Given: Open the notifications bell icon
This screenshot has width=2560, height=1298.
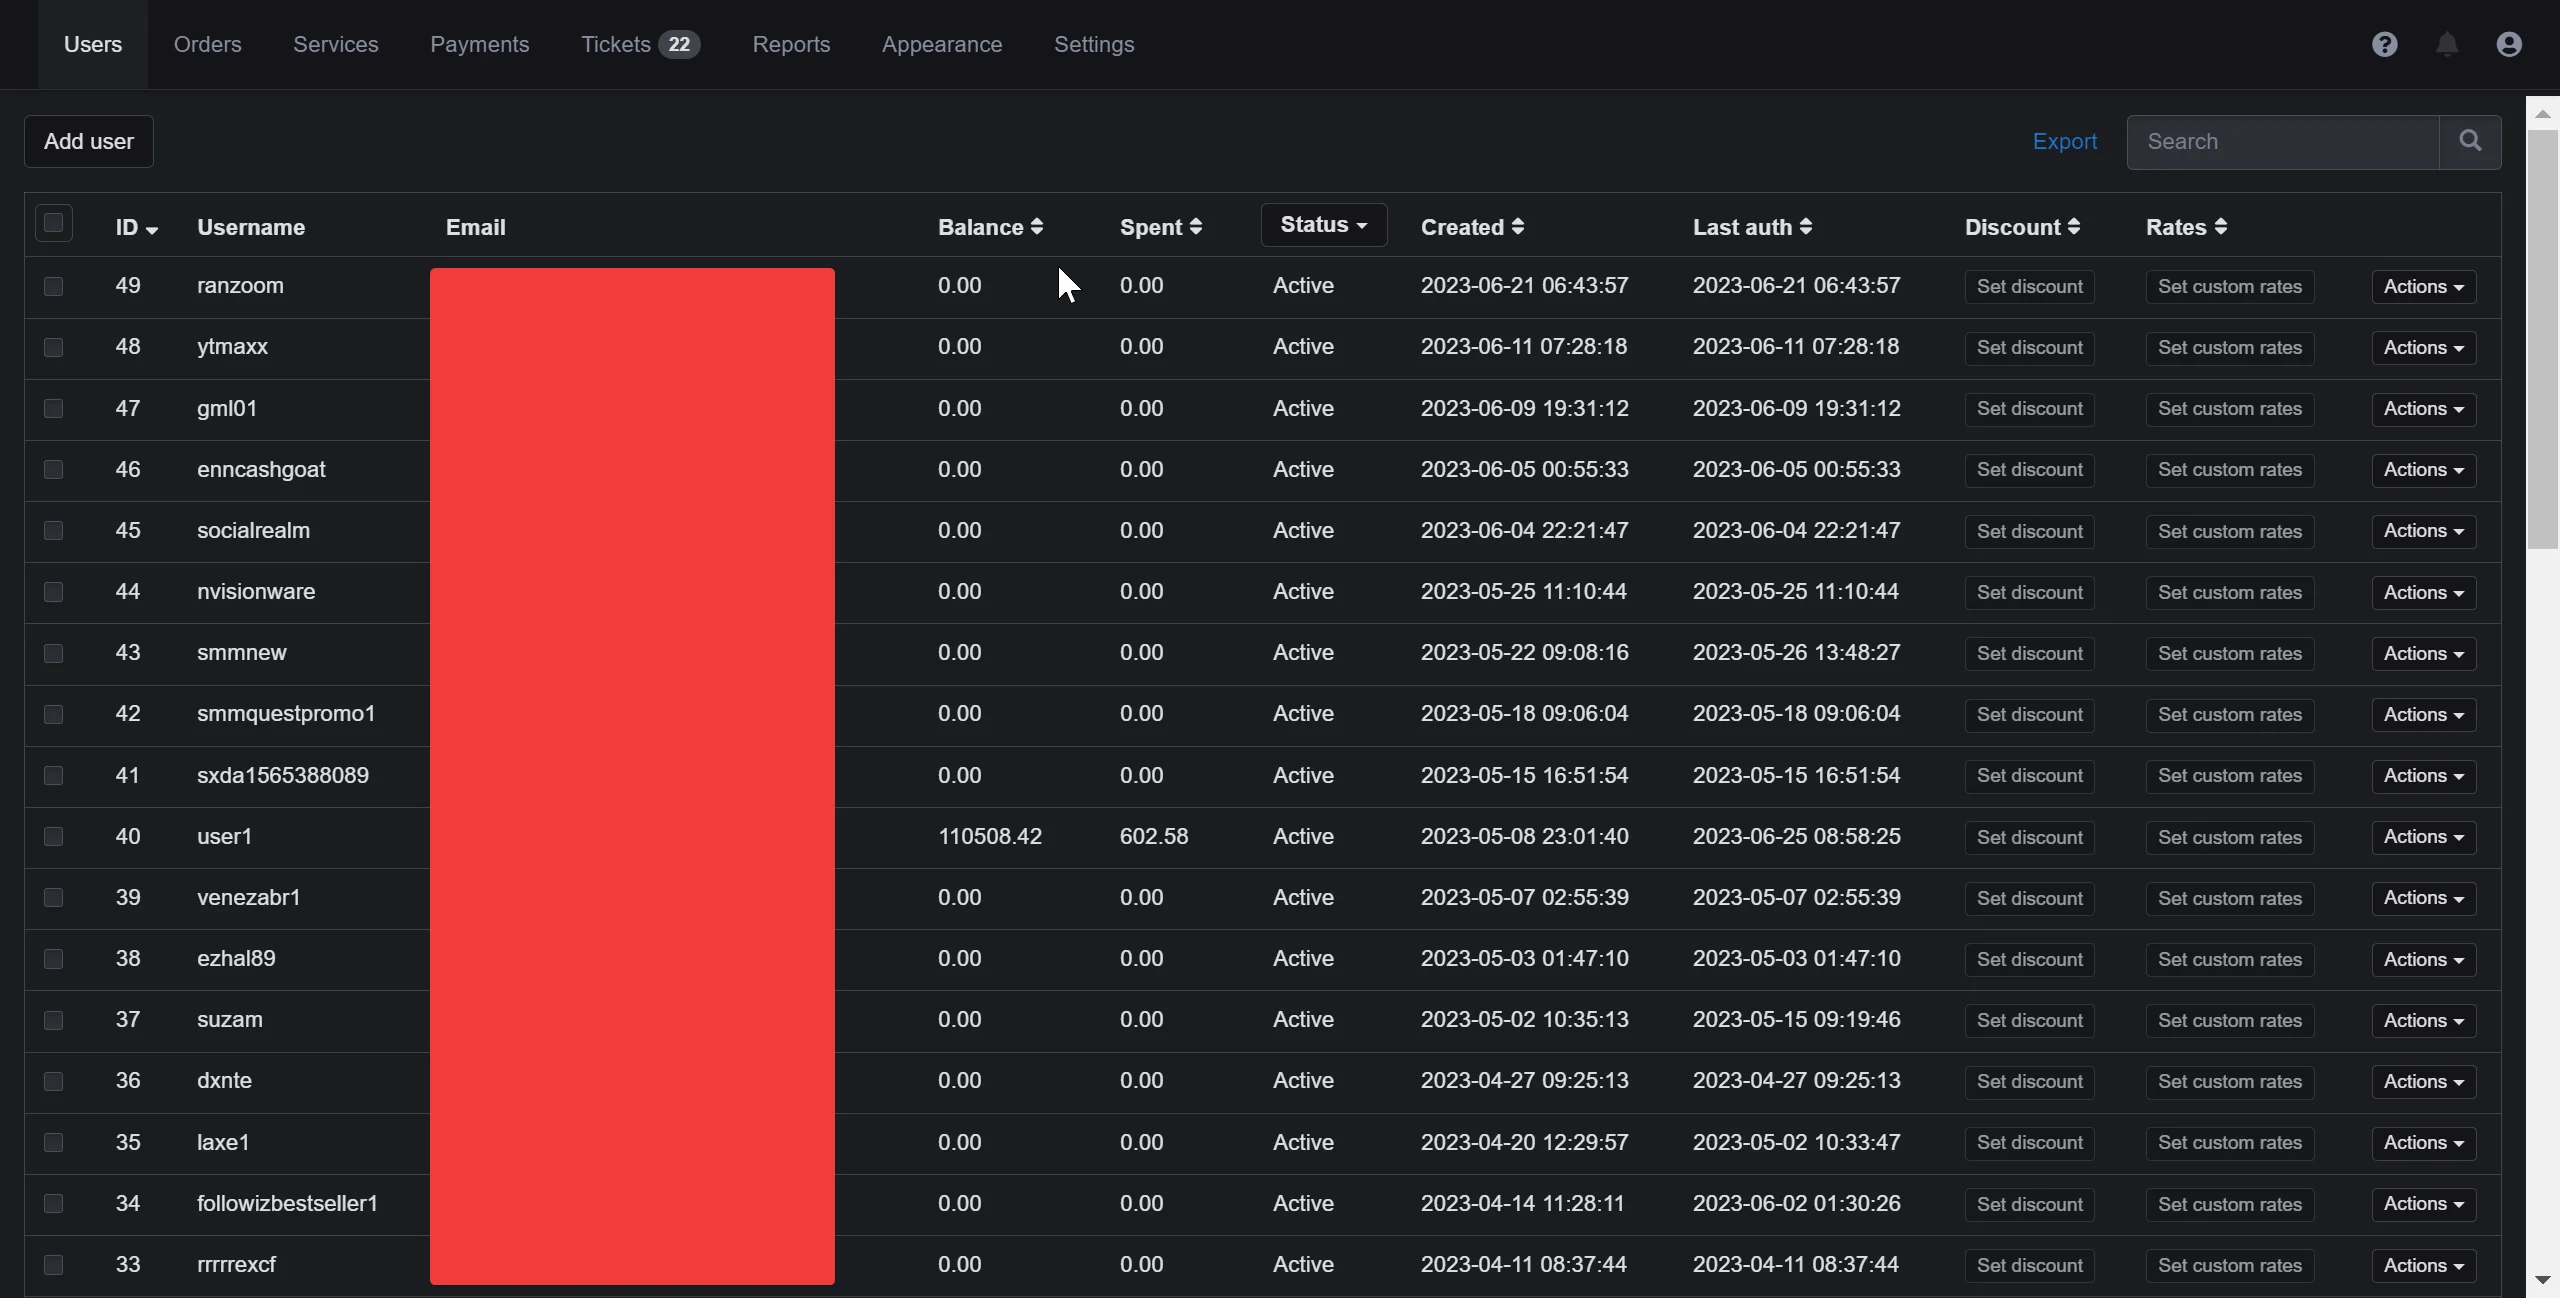Looking at the screenshot, I should tap(2447, 44).
